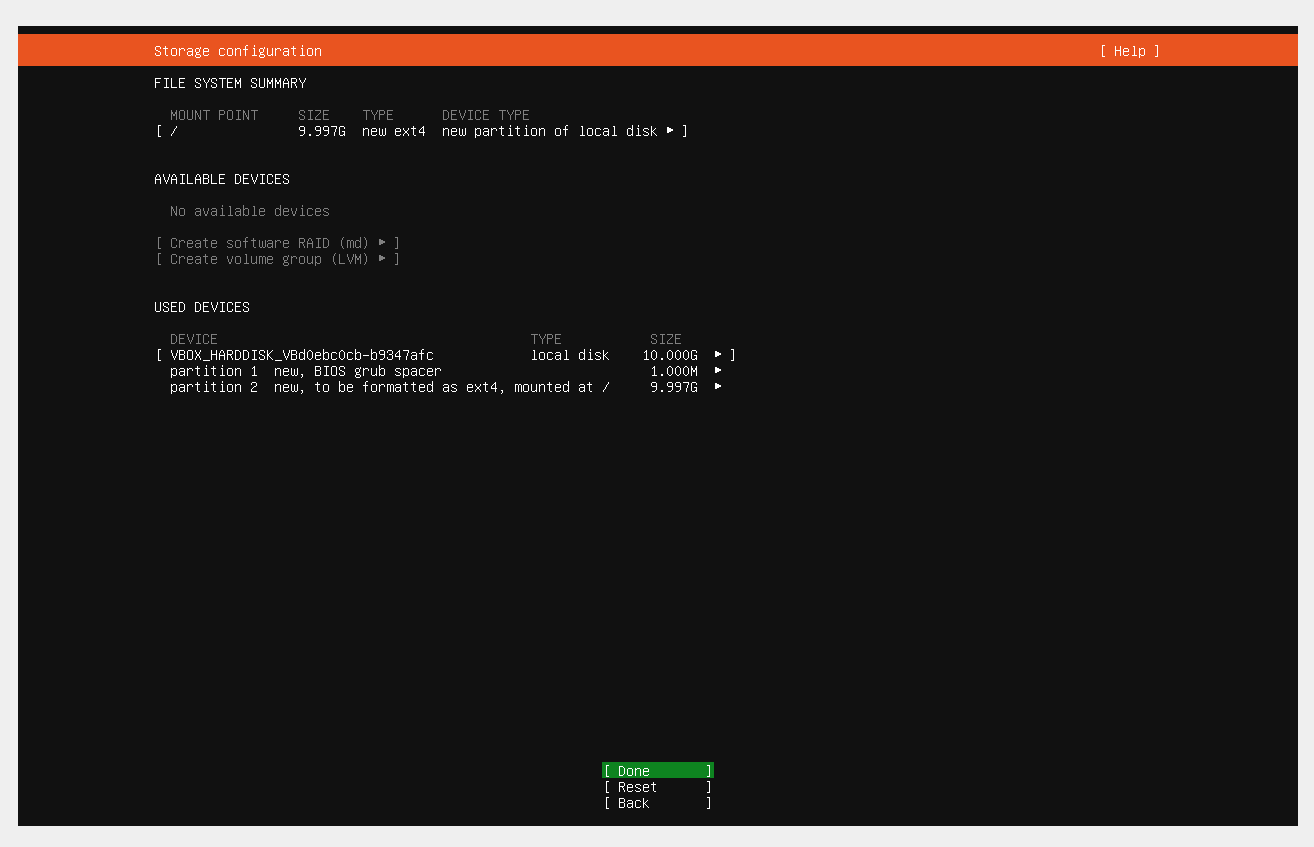Viewport: 1314px width, 847px height.
Task: Click arrow next to 10.000G disk size
Action: [718, 355]
